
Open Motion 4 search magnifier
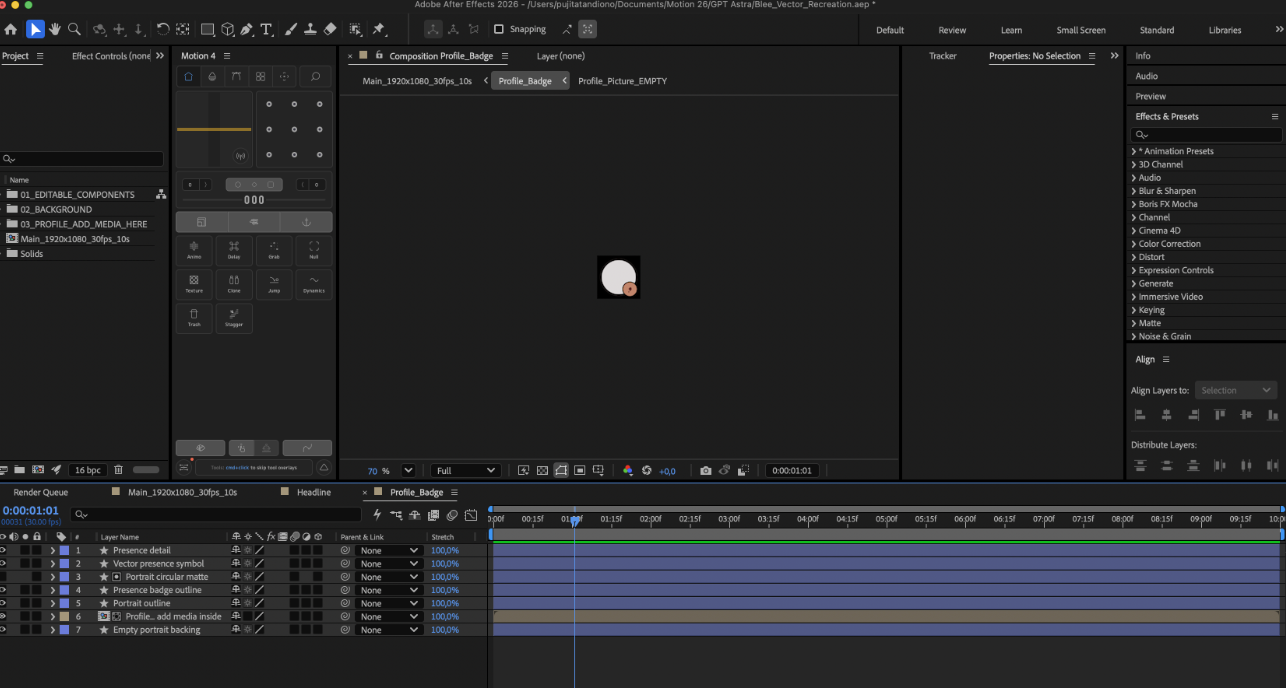(315, 76)
